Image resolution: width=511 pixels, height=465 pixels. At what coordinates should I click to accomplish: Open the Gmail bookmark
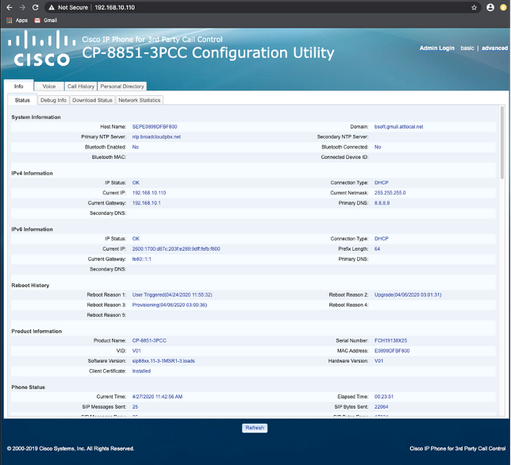pyautogui.click(x=46, y=20)
